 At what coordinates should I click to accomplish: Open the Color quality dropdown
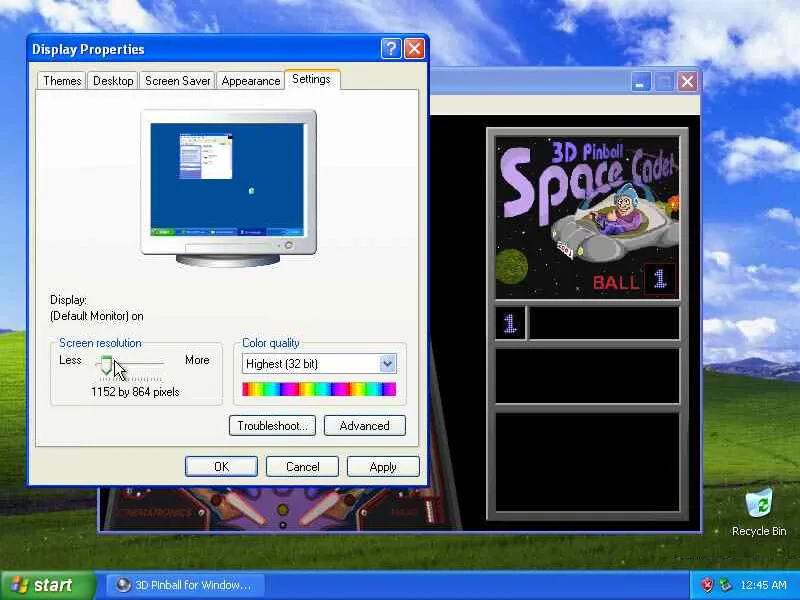coord(387,364)
